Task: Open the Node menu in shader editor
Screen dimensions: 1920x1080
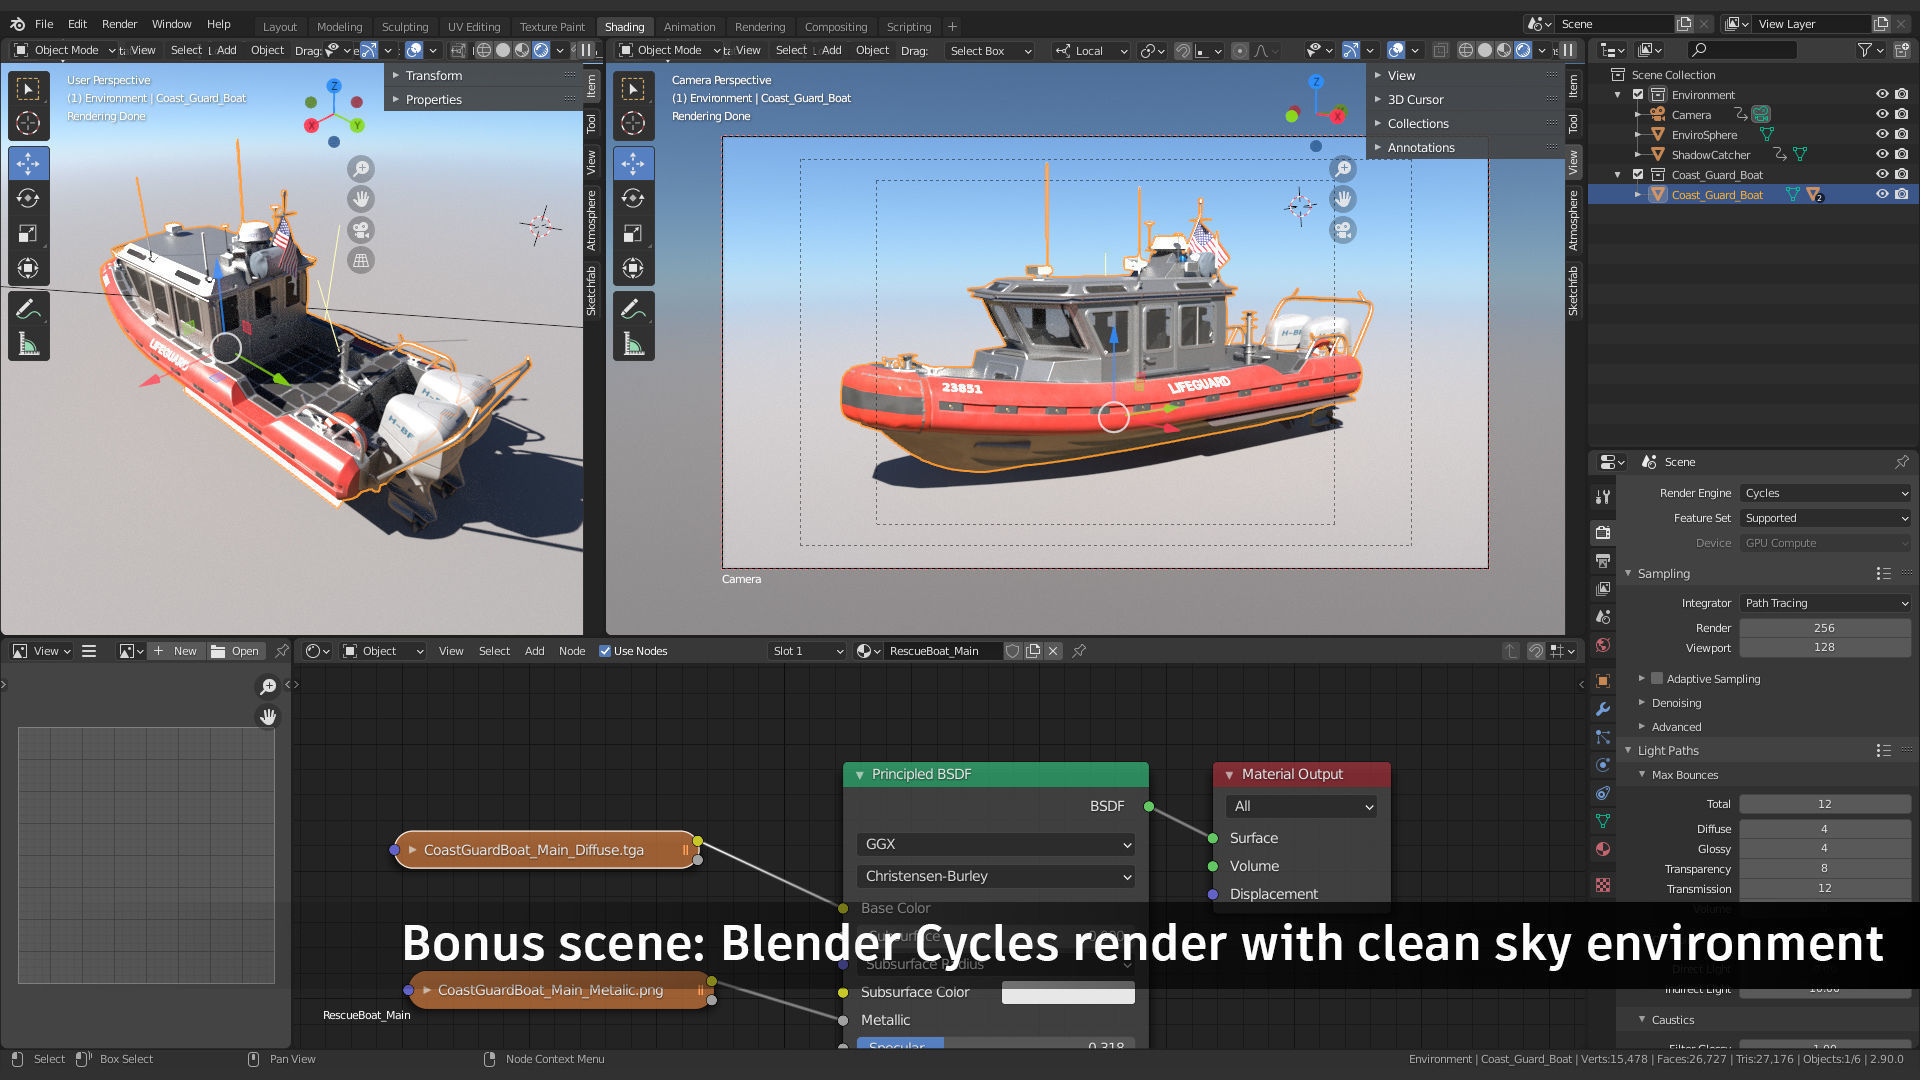Action: click(x=572, y=651)
